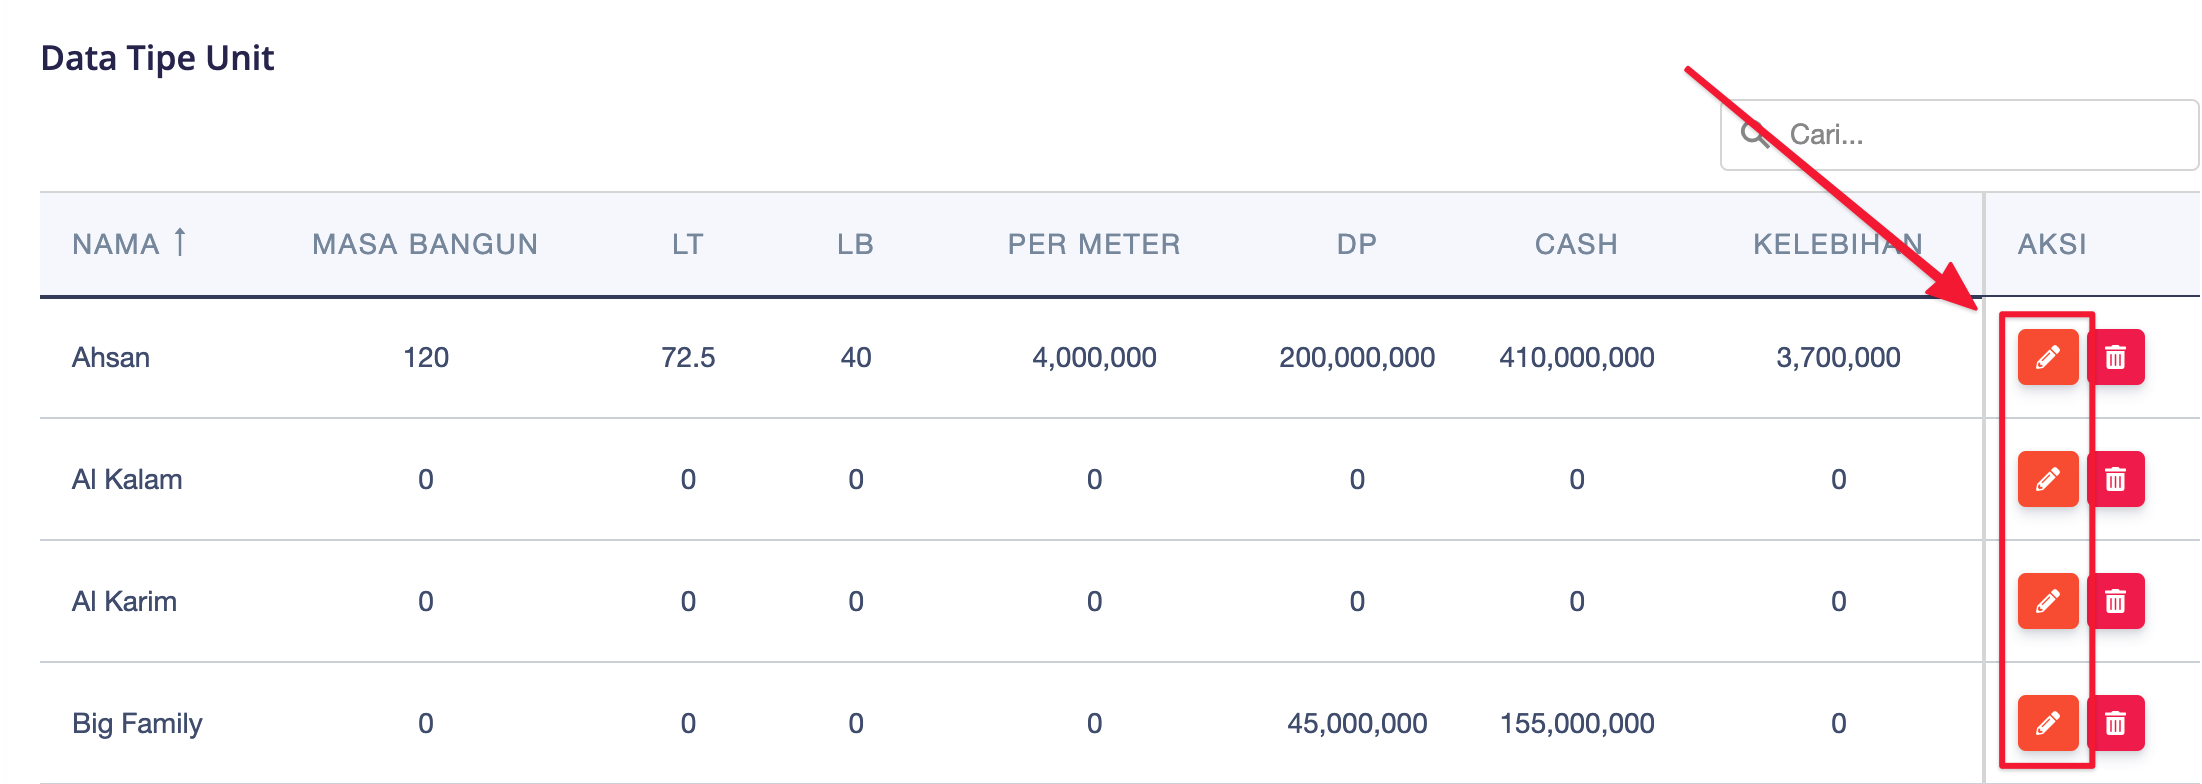Edit the Big Family entry

(x=2047, y=723)
